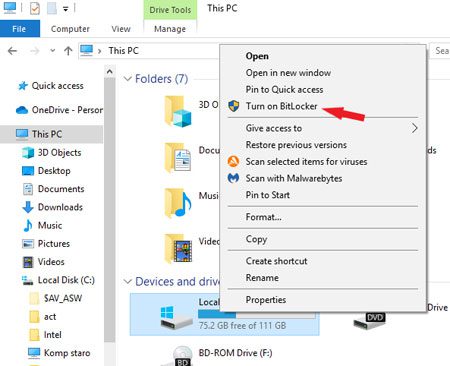Select OneDrive - Personal in the sidebar
Viewport: 450px width, 366px height.
coord(59,110)
